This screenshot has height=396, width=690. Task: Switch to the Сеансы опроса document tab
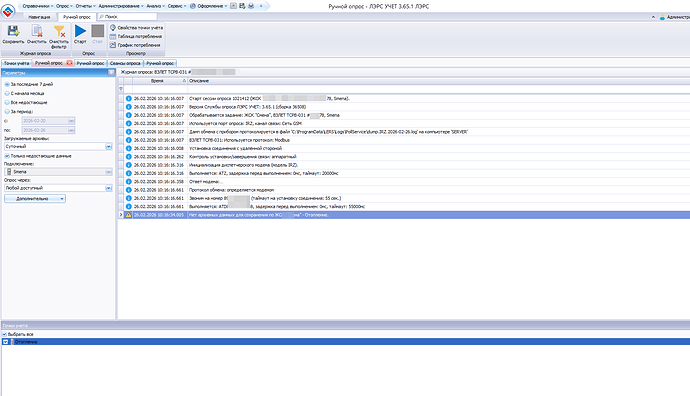point(125,63)
